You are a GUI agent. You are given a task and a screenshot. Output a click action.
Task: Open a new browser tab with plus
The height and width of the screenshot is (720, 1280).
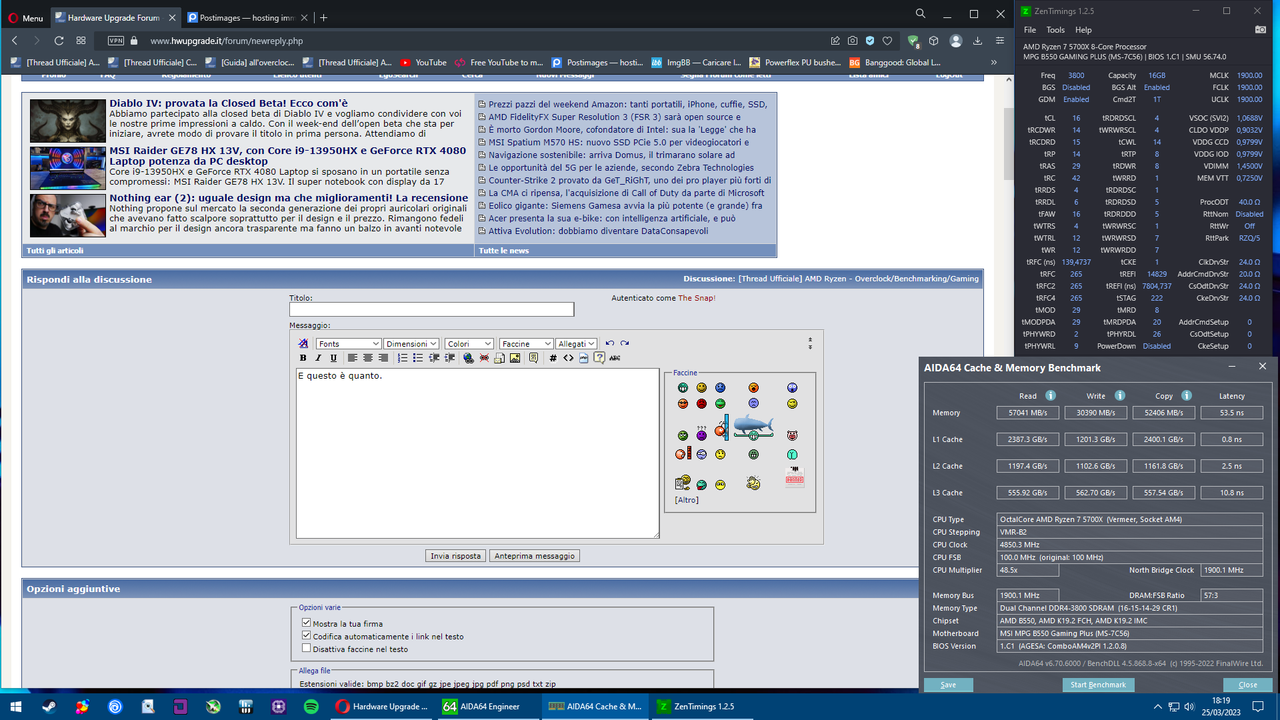coord(323,17)
